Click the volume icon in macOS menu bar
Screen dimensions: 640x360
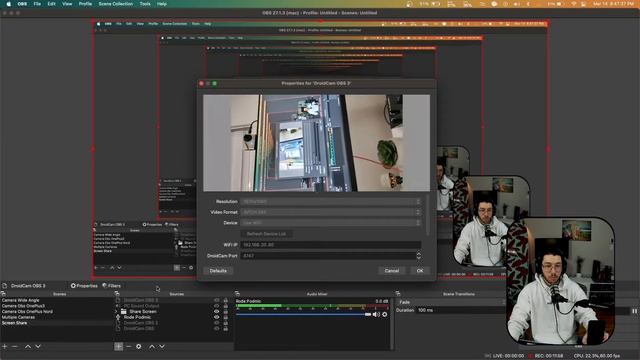(x=517, y=4)
